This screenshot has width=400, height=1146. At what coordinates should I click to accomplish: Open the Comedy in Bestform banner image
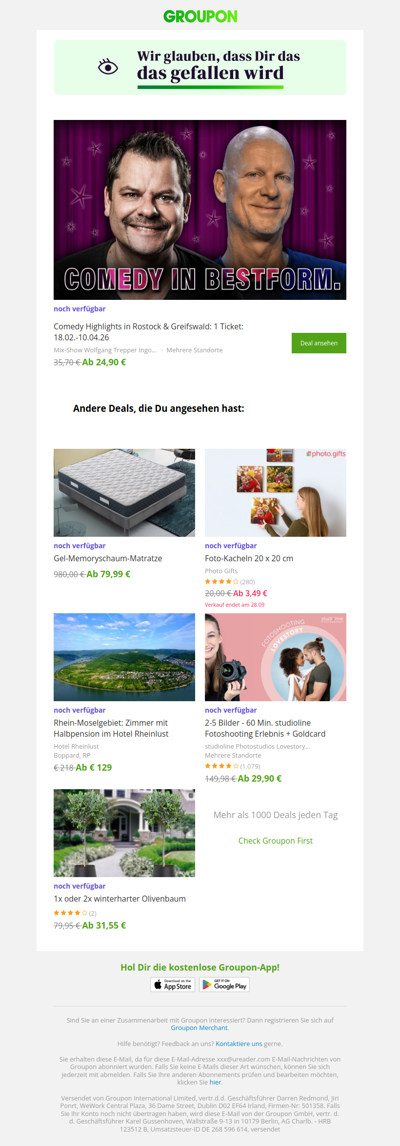coord(200,210)
